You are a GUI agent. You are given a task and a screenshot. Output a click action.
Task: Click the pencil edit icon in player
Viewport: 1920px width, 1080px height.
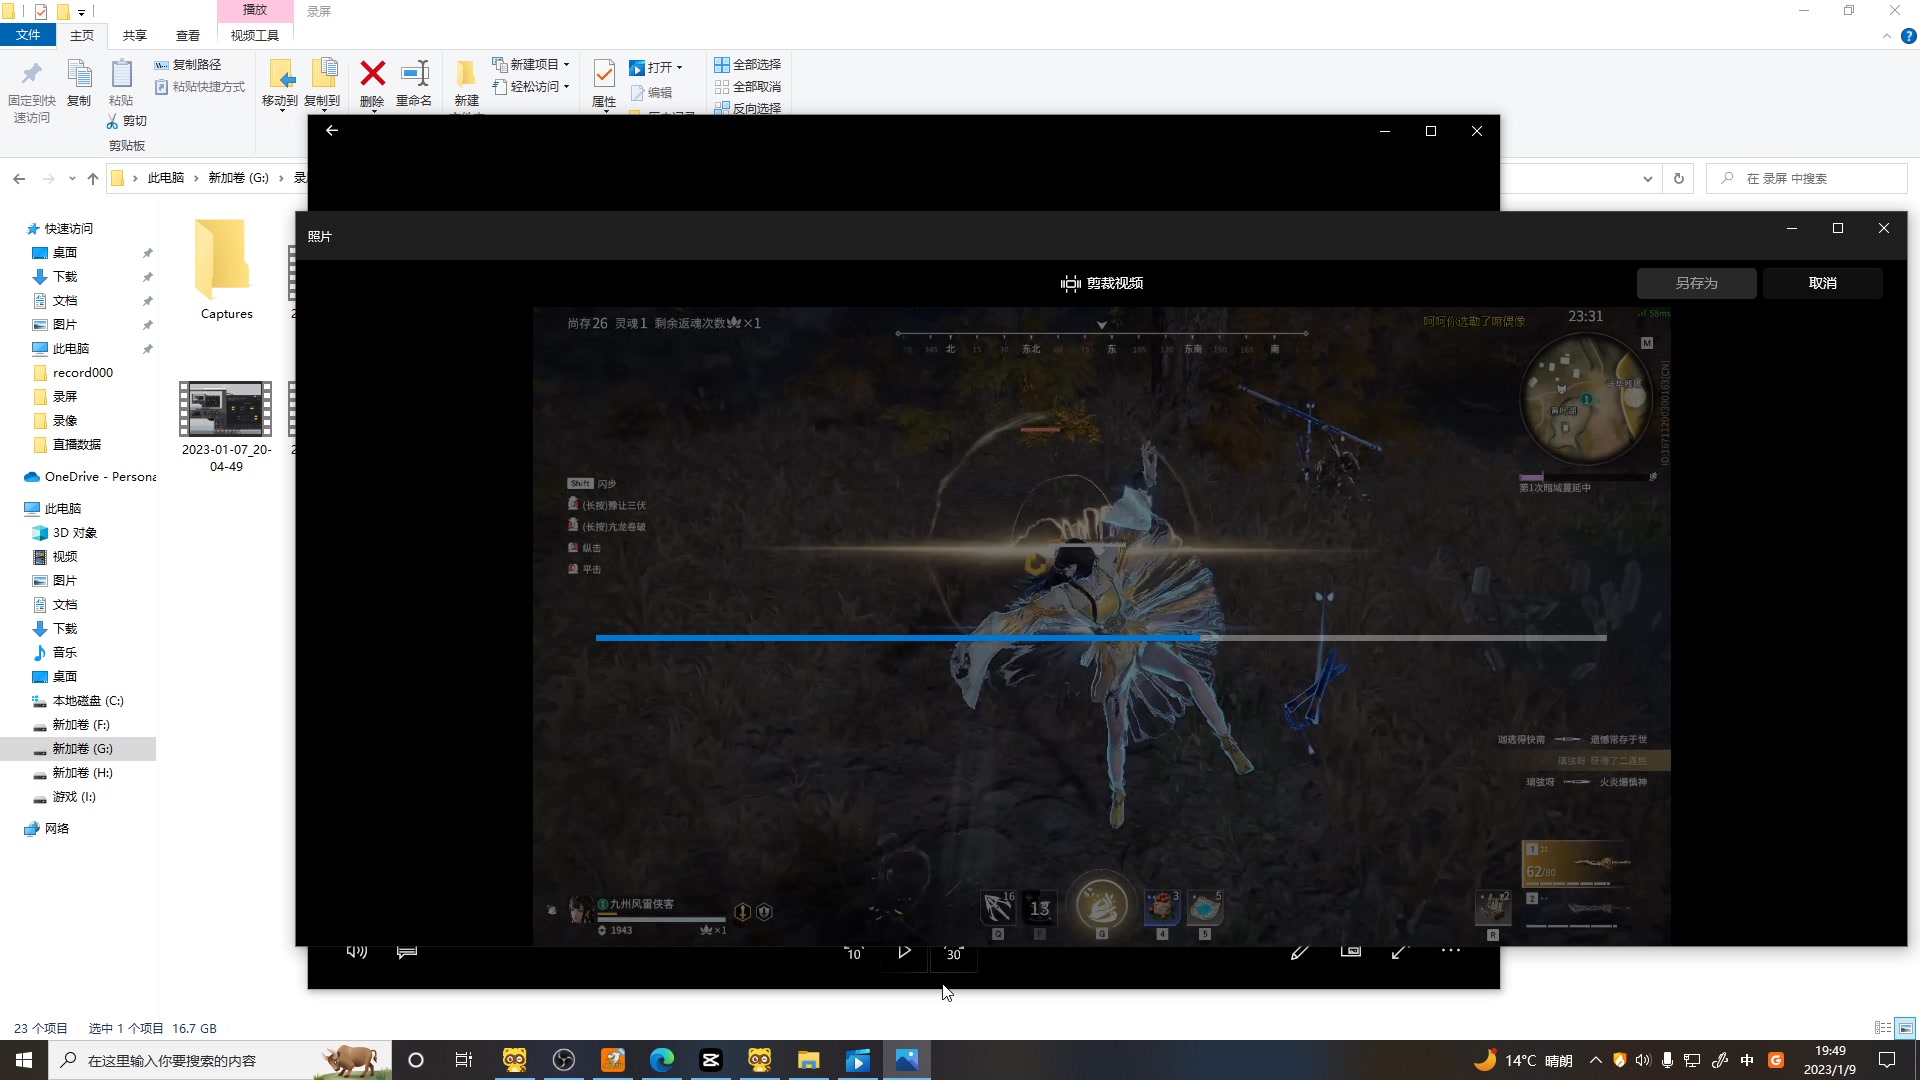pyautogui.click(x=1300, y=952)
